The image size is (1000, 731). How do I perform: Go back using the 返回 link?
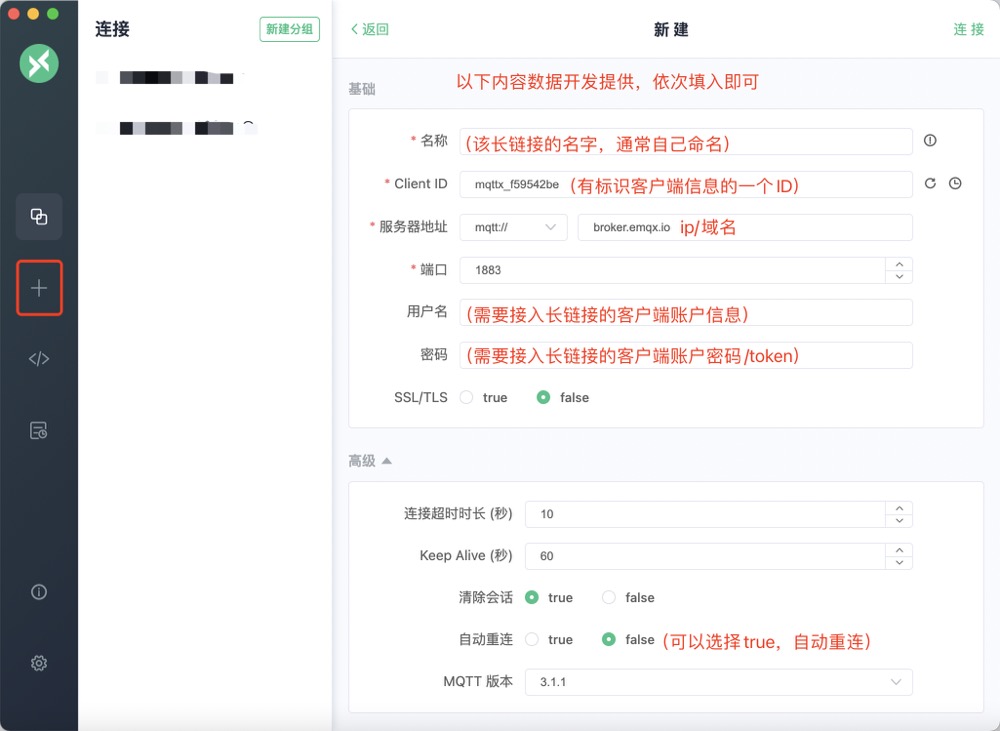click(368, 31)
